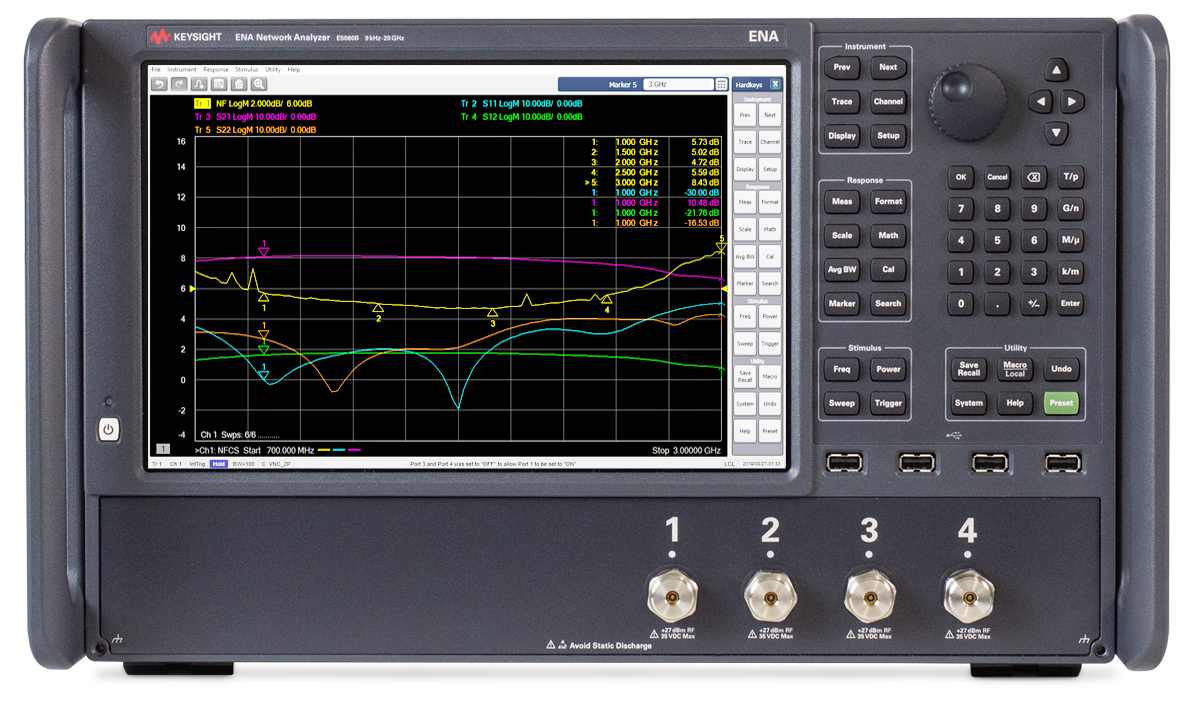Viewport: 1194px width, 711px height.
Task: Click the undo arrow toolbar icon
Action: click(159, 85)
